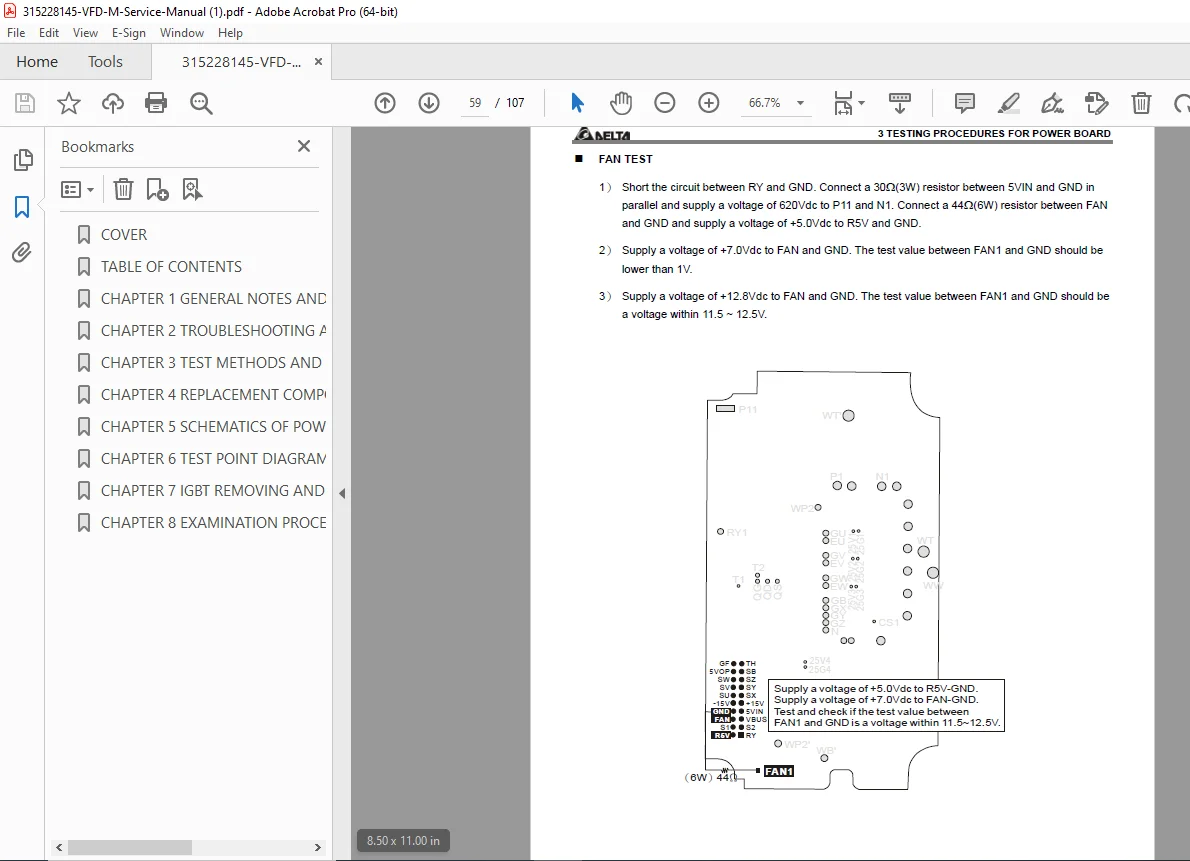Click bookmarks scrollbar right arrow
Screen dimensions: 1190x861
tap(318, 847)
